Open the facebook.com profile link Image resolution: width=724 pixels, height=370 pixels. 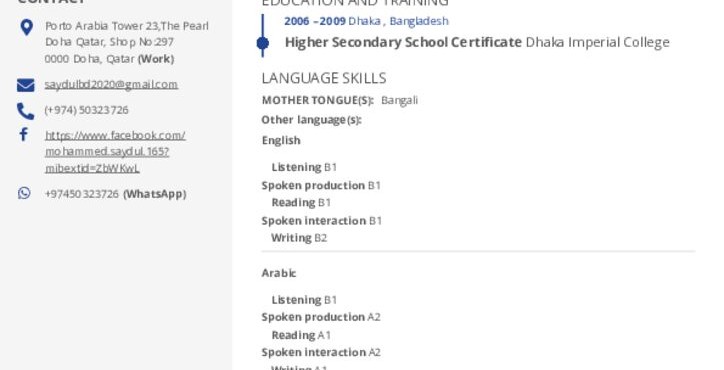[x=115, y=152]
